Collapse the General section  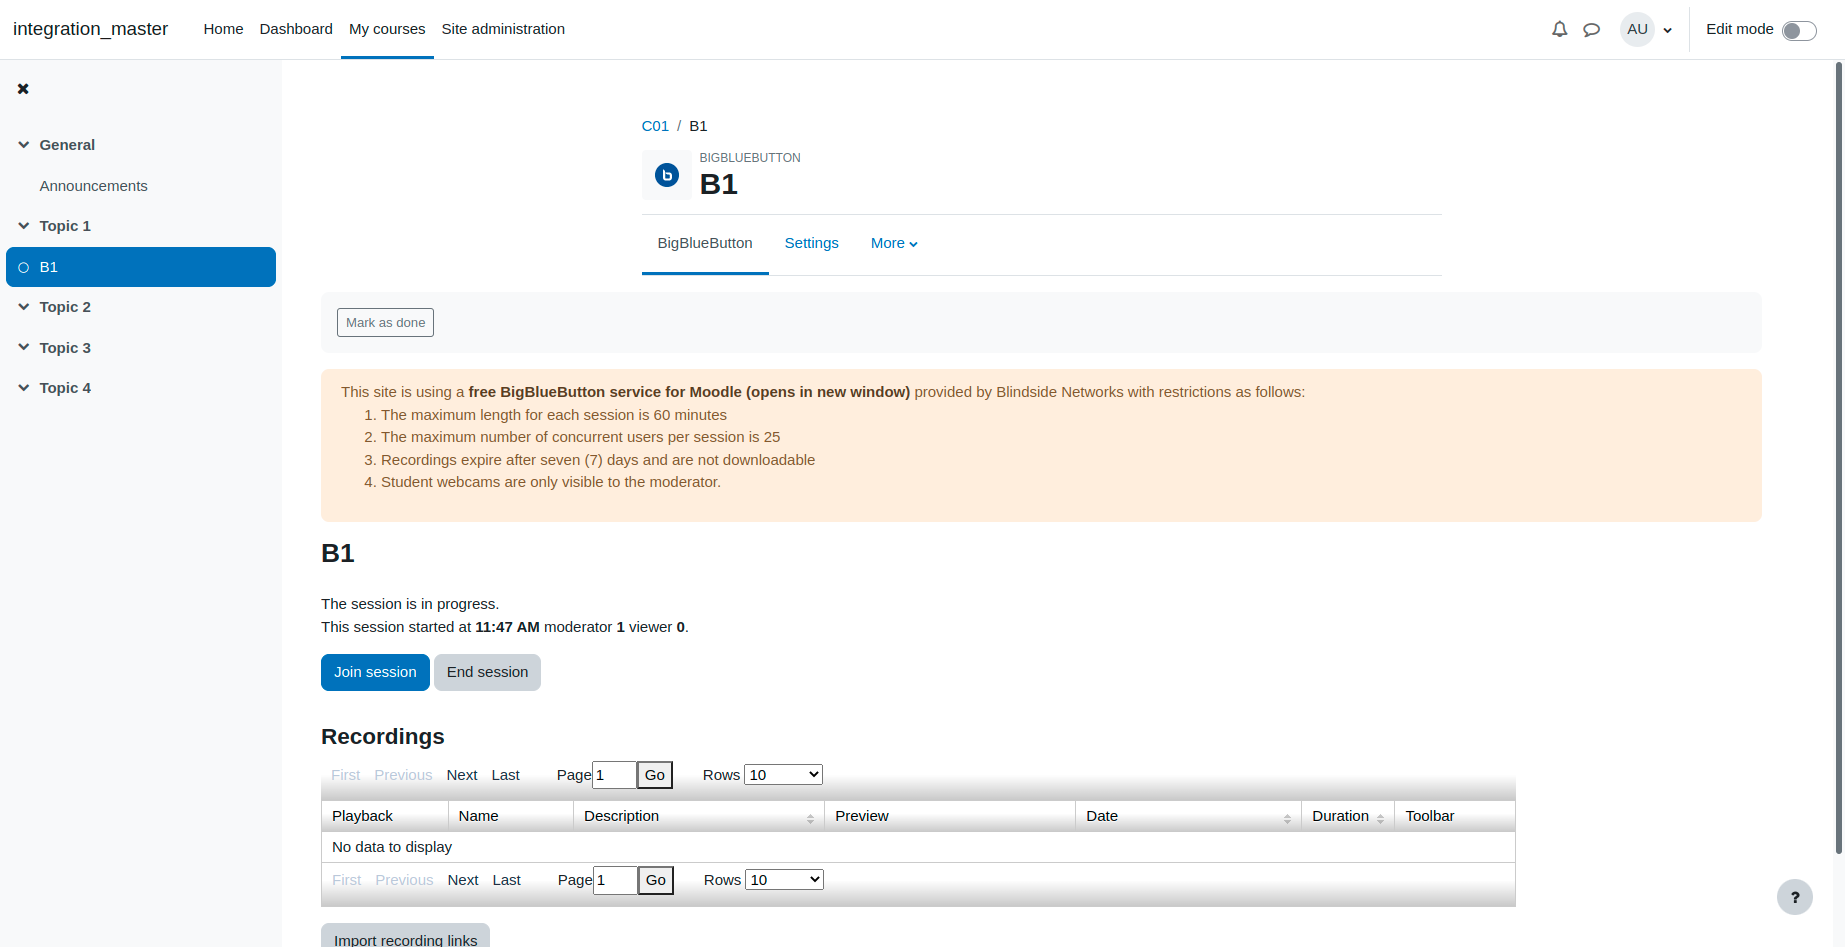point(24,145)
